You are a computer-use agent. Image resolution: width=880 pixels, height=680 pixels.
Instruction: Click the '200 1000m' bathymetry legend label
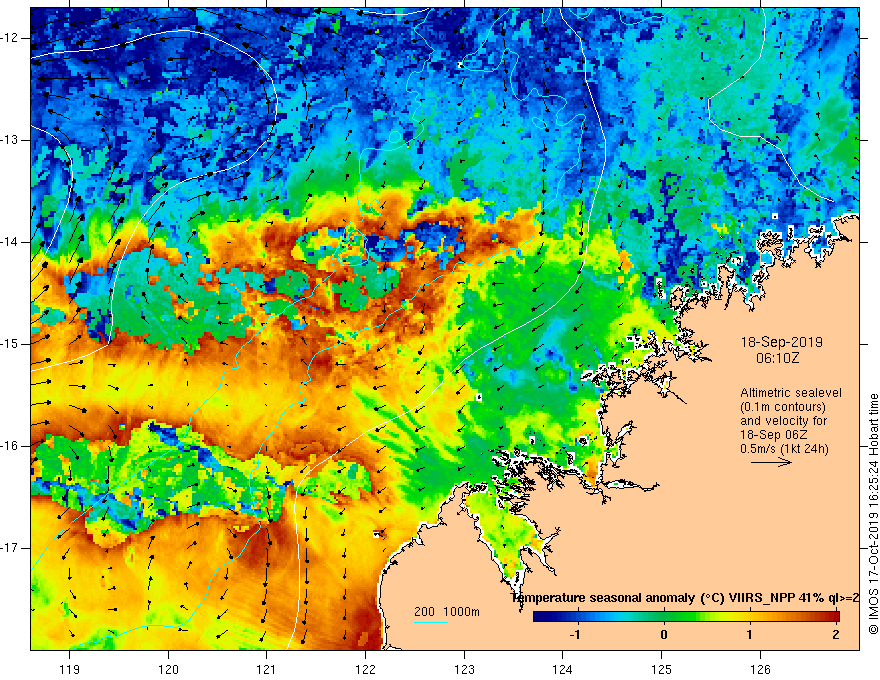[447, 612]
